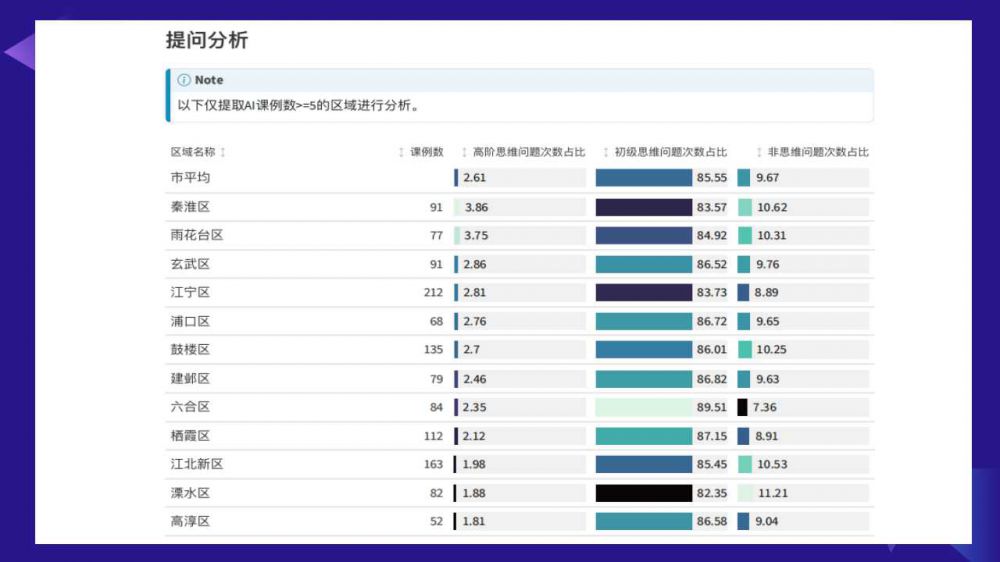Click the 江北新区 district name
The height and width of the screenshot is (562, 1000).
[196, 465]
